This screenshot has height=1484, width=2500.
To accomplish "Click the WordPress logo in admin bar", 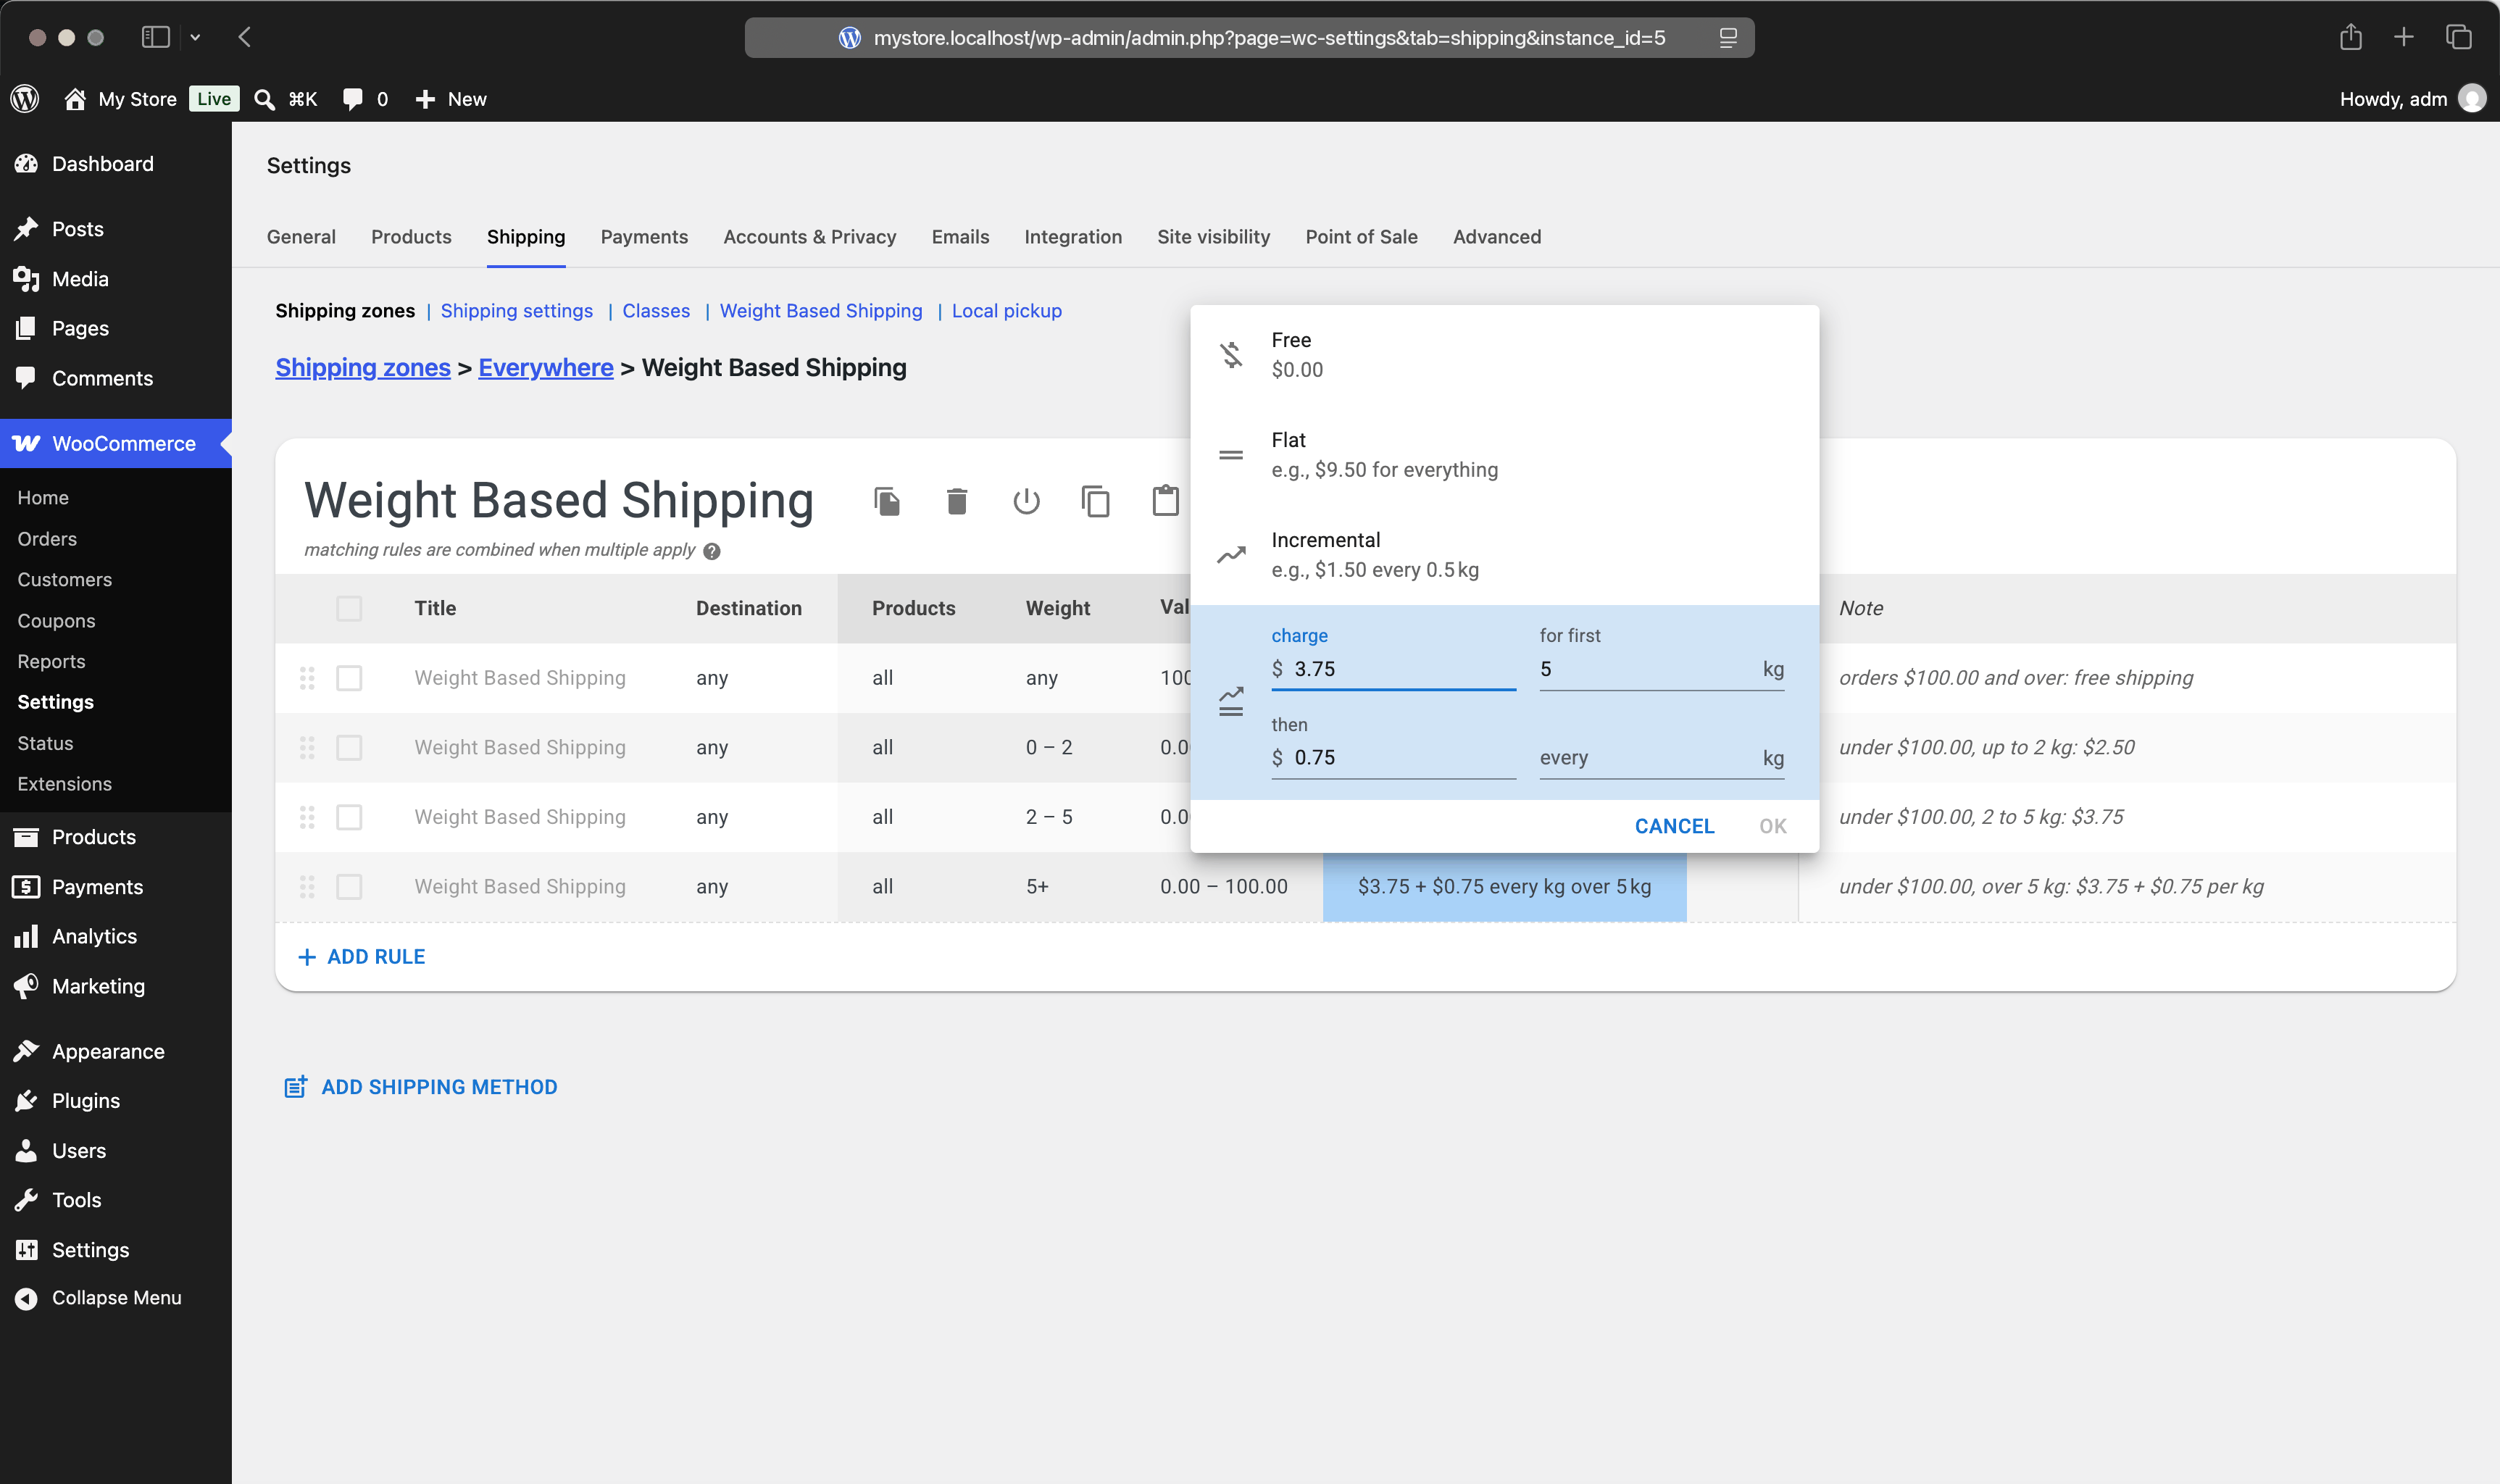I will tap(25, 98).
